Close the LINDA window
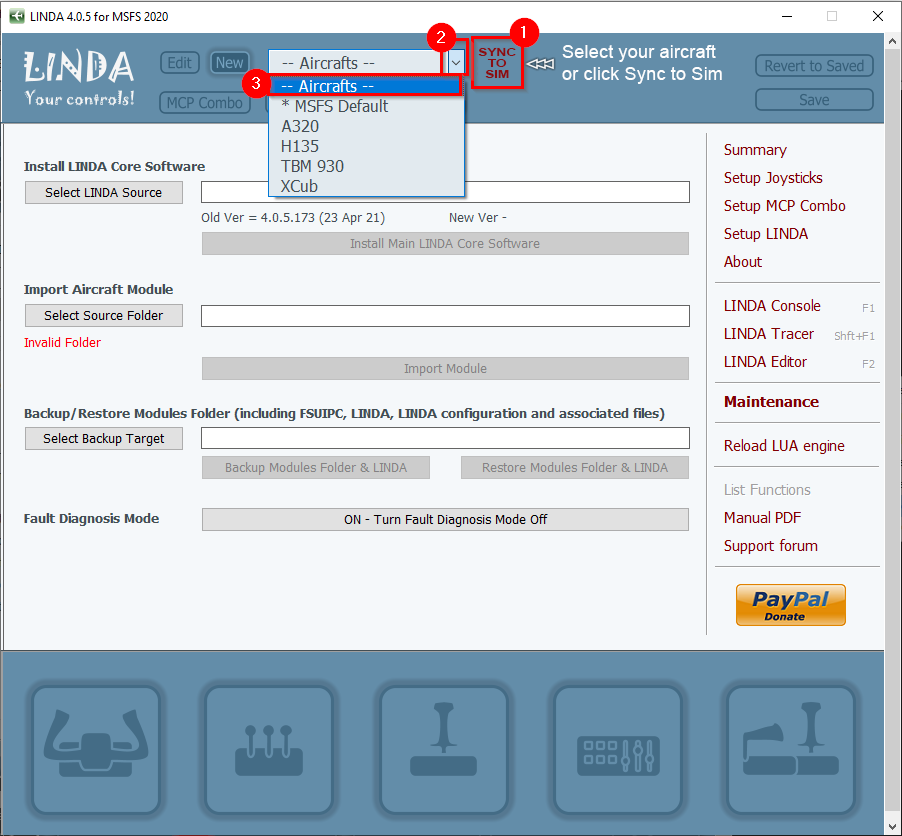 [x=878, y=16]
